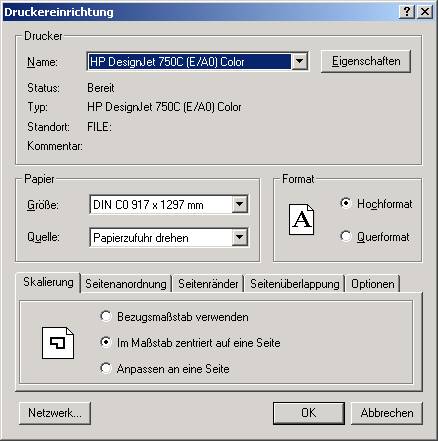Switch to the Seitenanordnung tab
The width and height of the screenshot is (438, 441).
(126, 284)
